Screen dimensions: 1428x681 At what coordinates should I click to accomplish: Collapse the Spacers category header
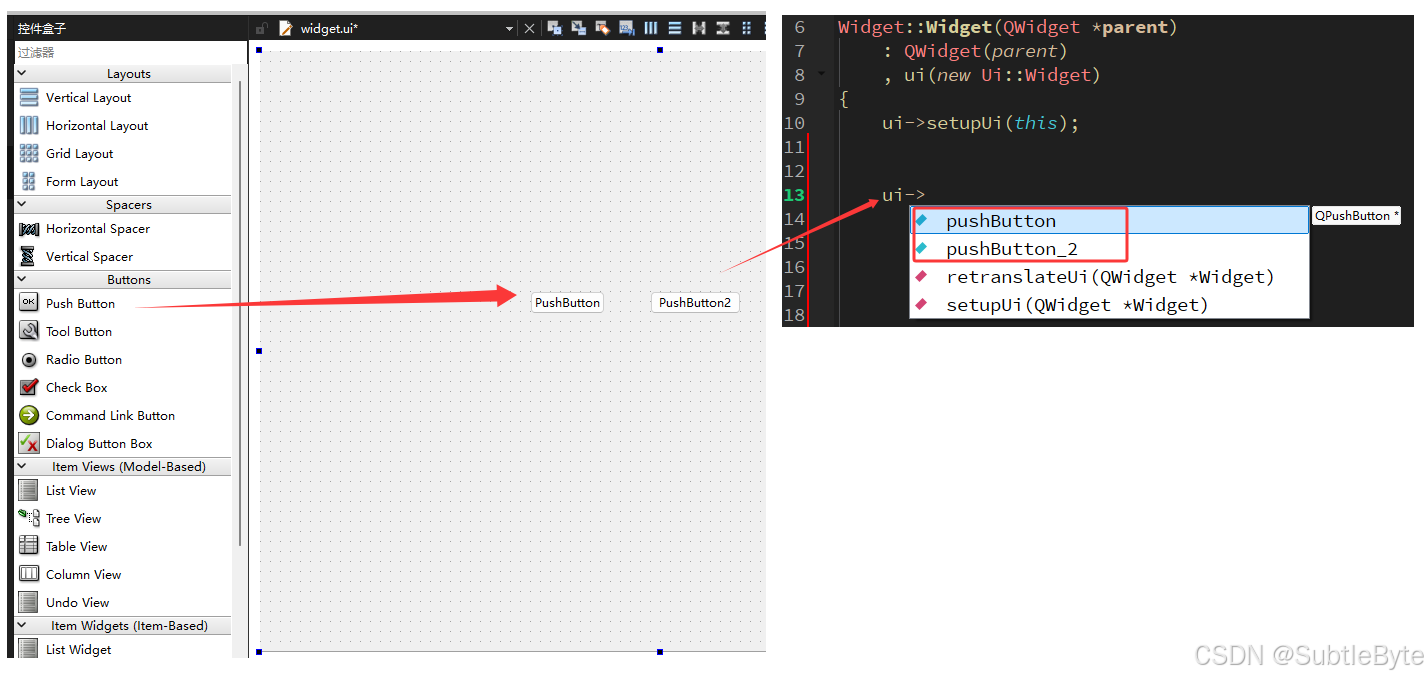123,204
